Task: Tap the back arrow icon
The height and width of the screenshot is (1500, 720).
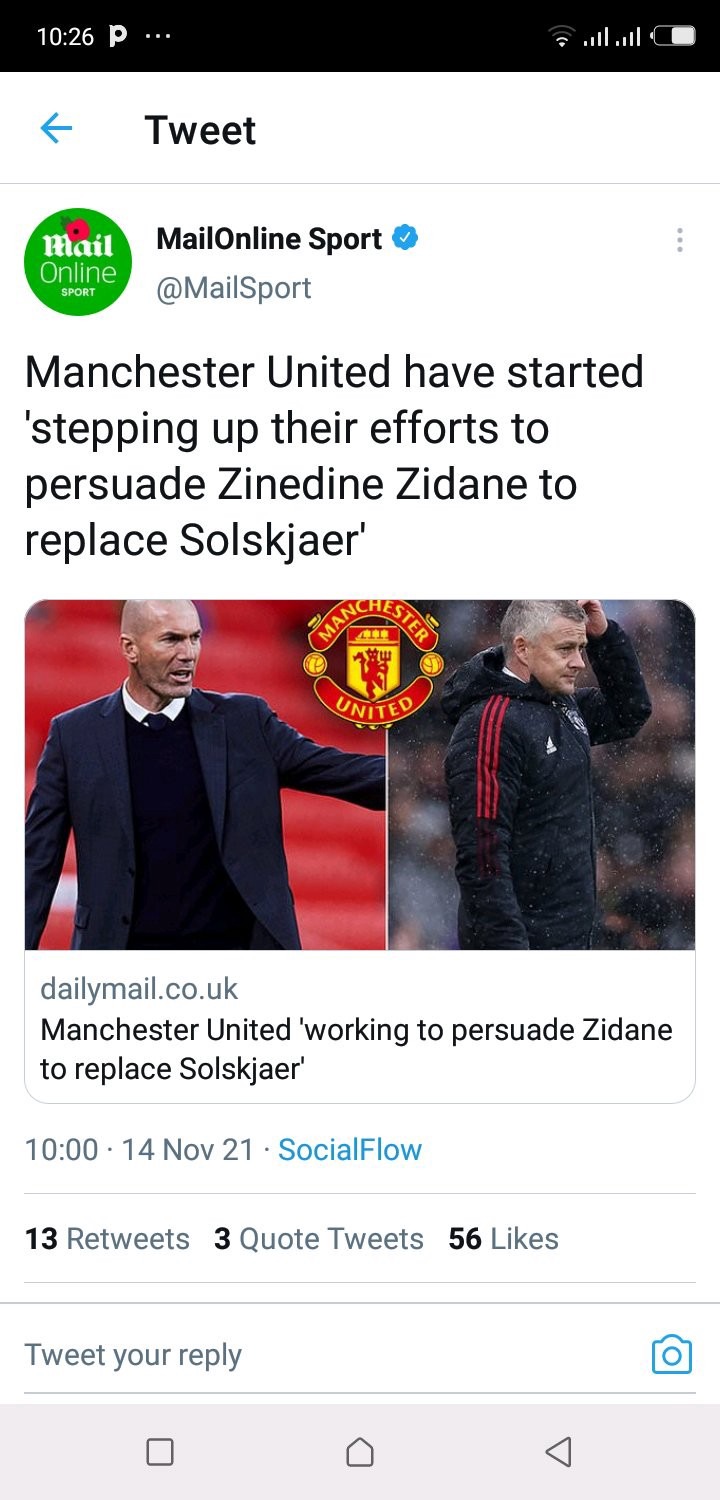Action: pos(56,129)
